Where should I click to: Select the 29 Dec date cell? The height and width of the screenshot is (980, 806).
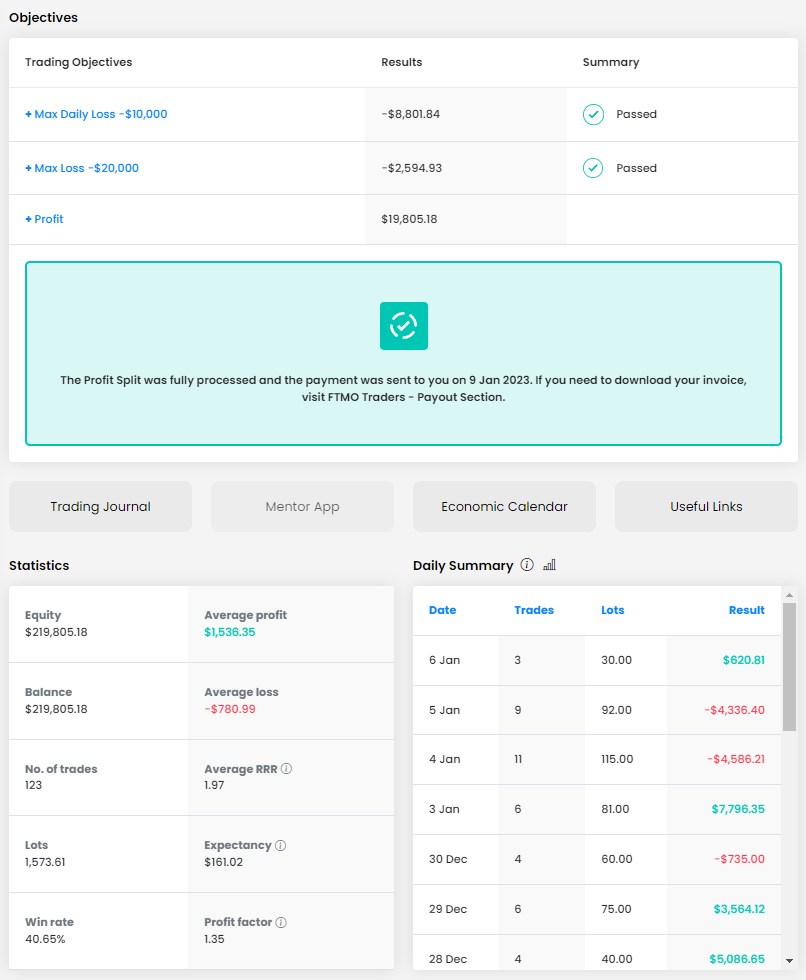click(448, 909)
